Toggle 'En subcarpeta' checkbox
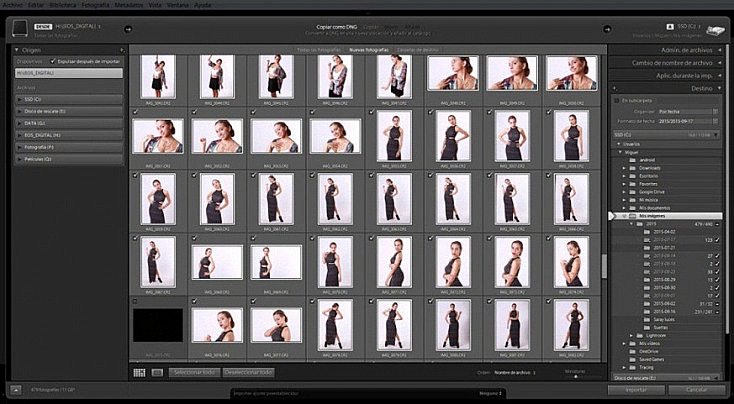This screenshot has width=734, height=404. (617, 100)
